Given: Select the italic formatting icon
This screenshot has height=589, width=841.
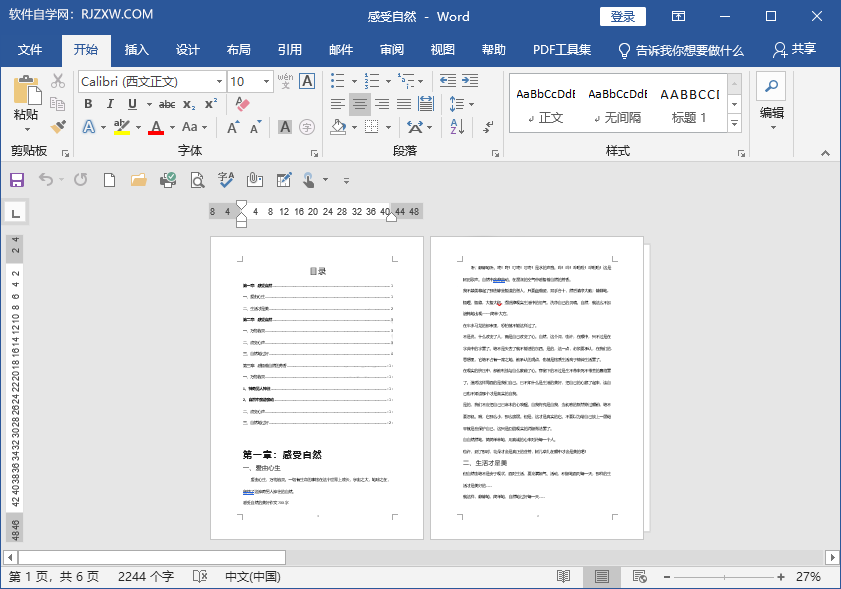Looking at the screenshot, I should pyautogui.click(x=110, y=103).
